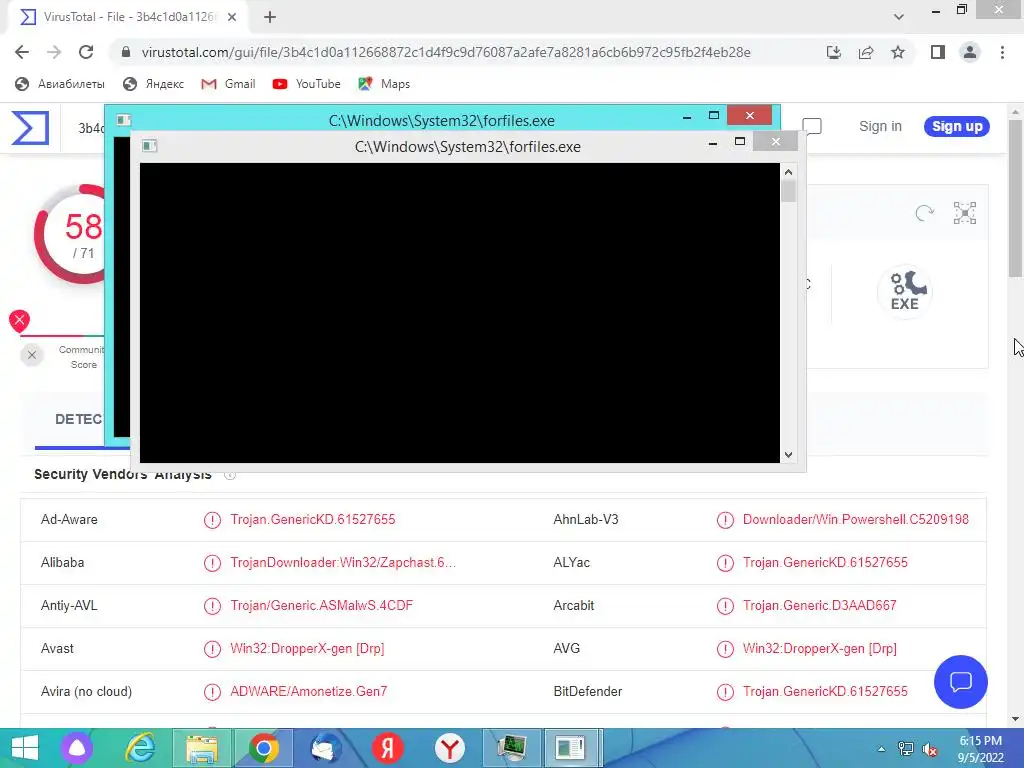
Task: Click the console scrollbar up arrow
Action: tap(788, 172)
